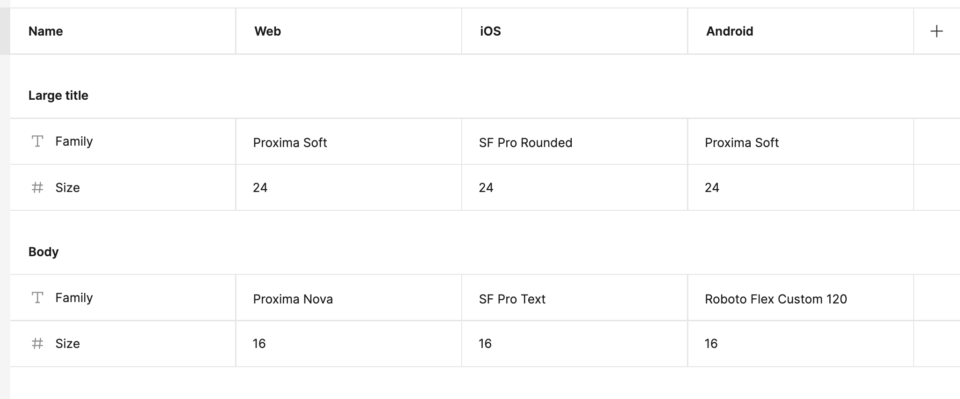Select the Body group heading
This screenshot has height=399, width=960.
point(43,252)
